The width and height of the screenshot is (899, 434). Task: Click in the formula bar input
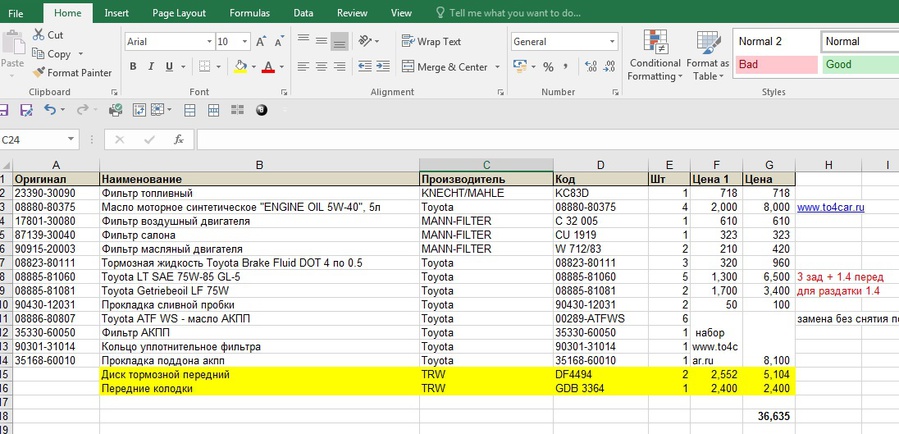click(548, 139)
